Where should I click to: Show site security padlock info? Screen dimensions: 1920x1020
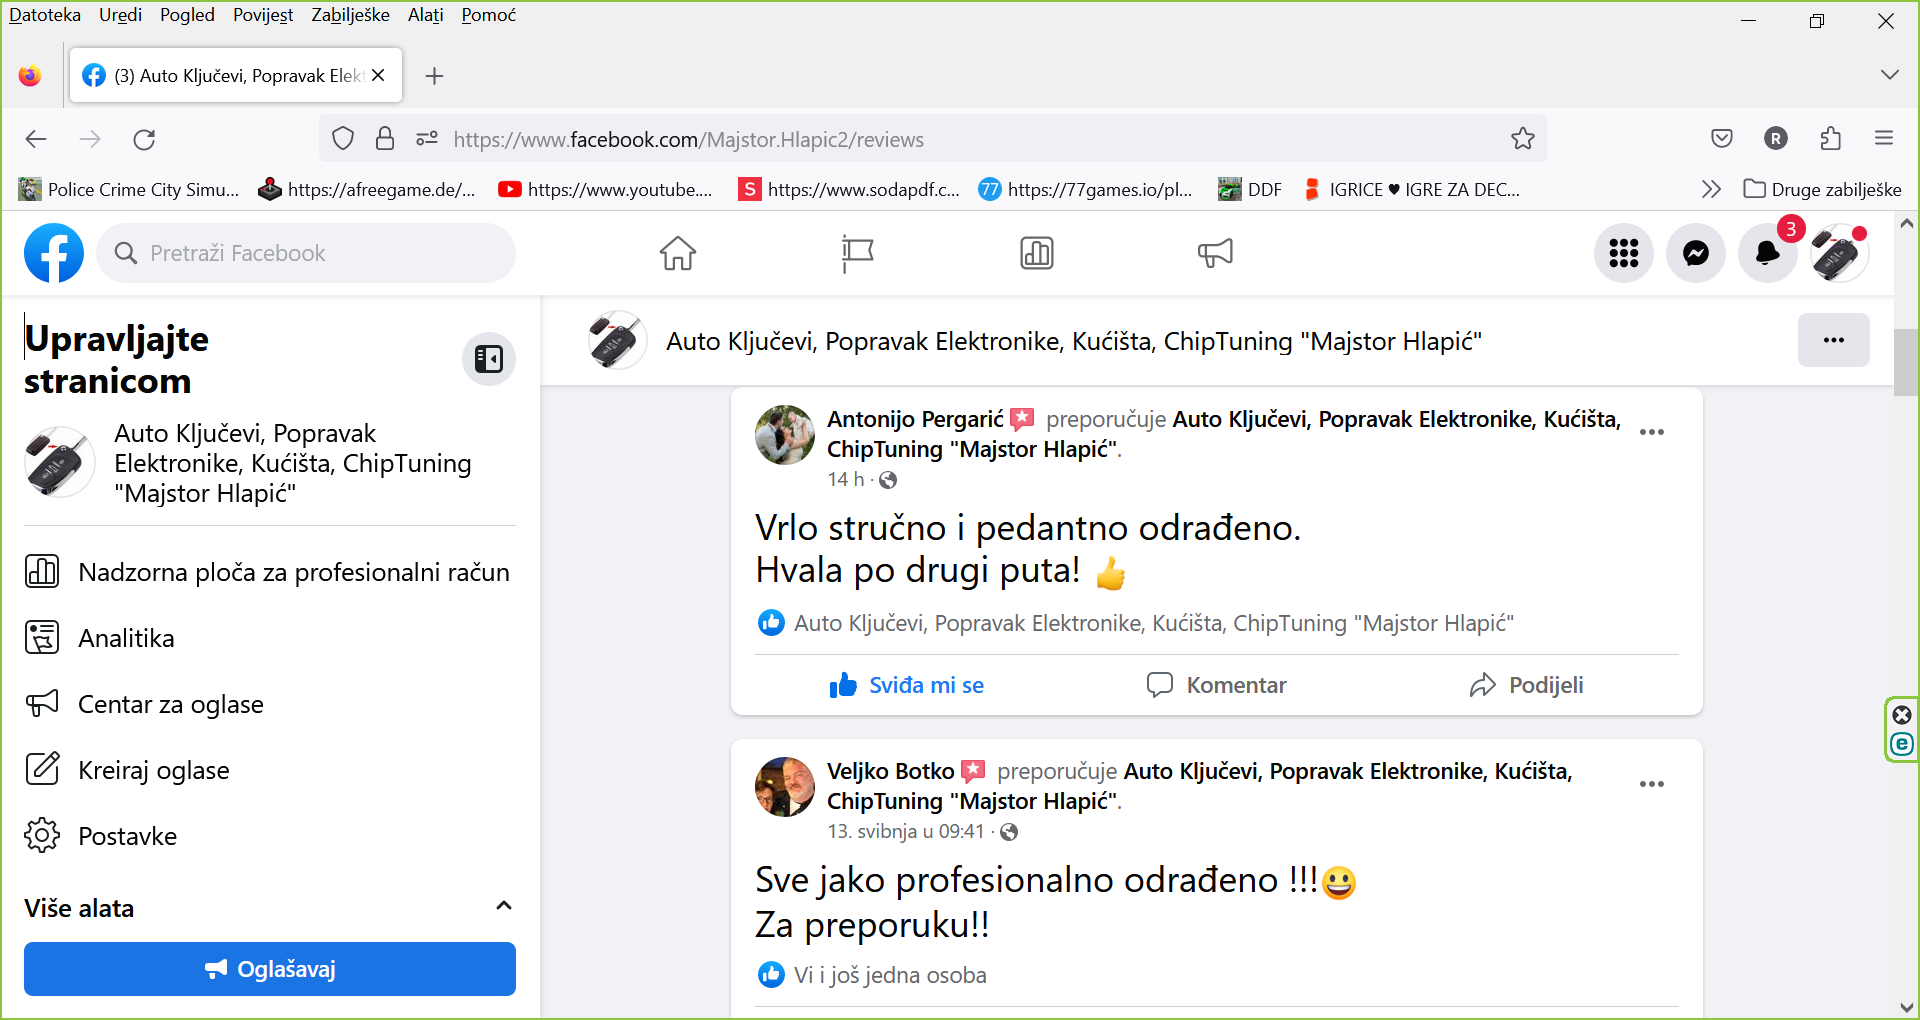pyautogui.click(x=385, y=139)
